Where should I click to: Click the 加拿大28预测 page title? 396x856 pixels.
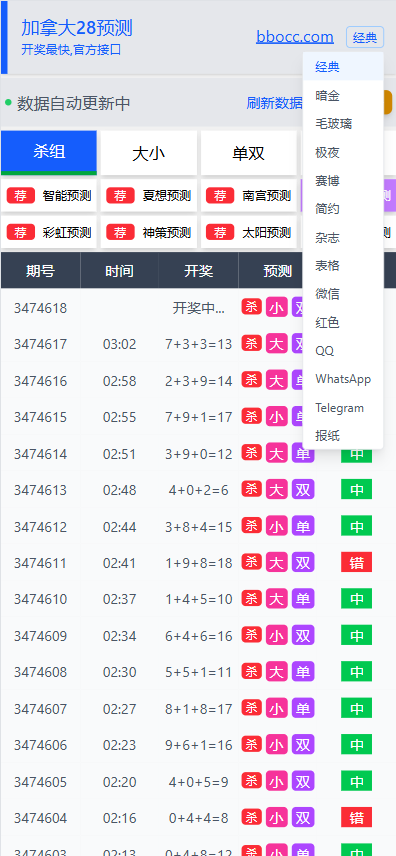[x=77, y=28]
